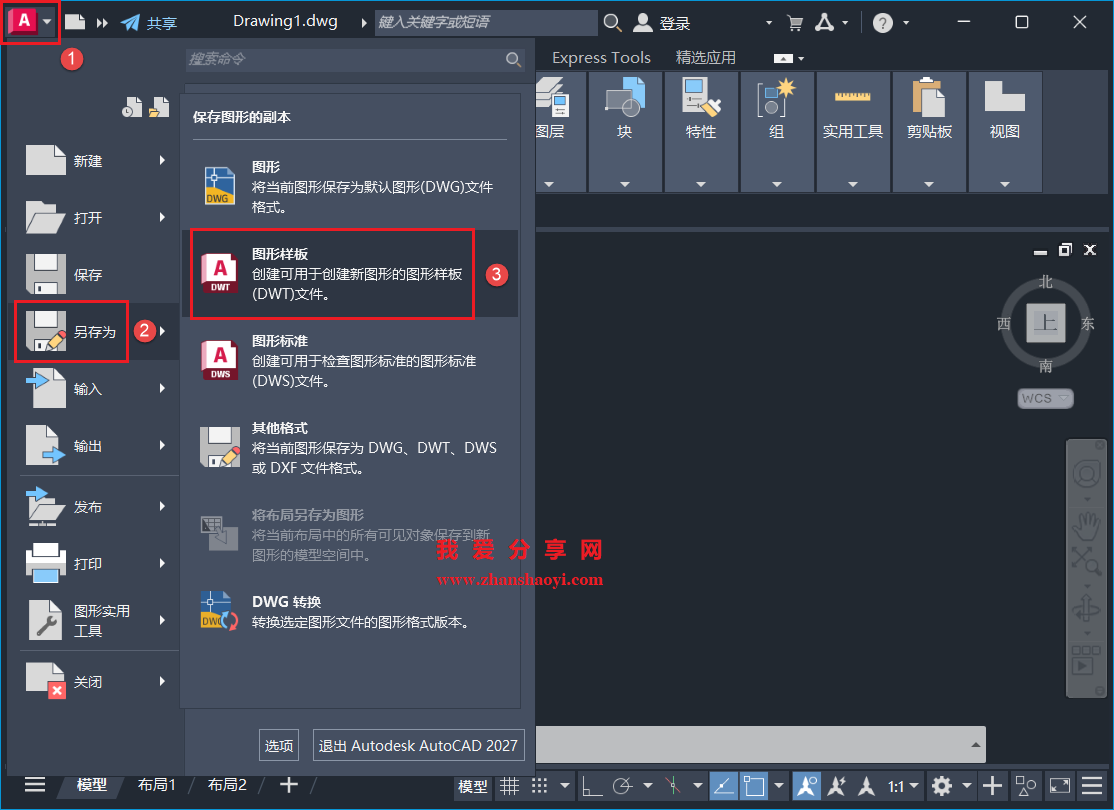Click the Options (选项) button
Image resolution: width=1114 pixels, height=810 pixels.
(278, 745)
